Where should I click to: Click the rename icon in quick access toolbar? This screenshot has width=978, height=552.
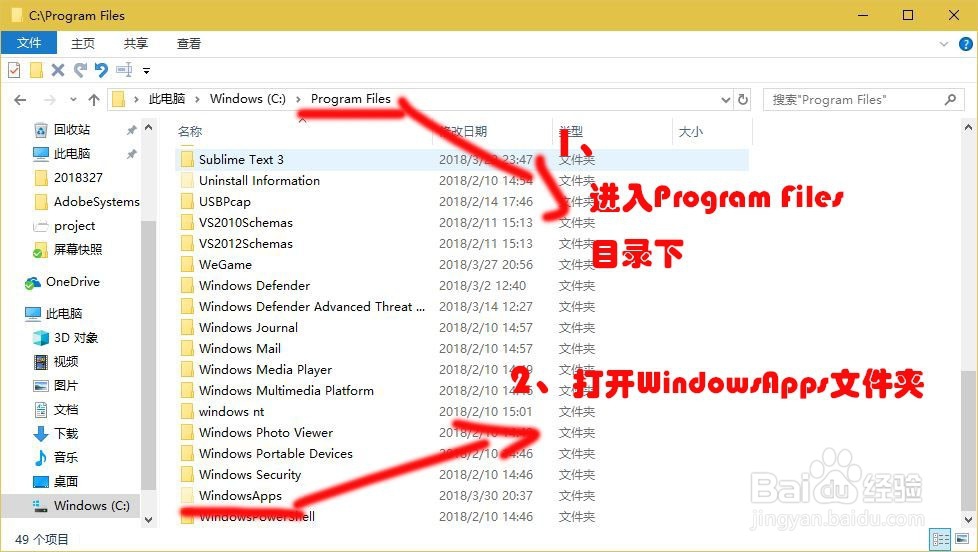tap(124, 70)
